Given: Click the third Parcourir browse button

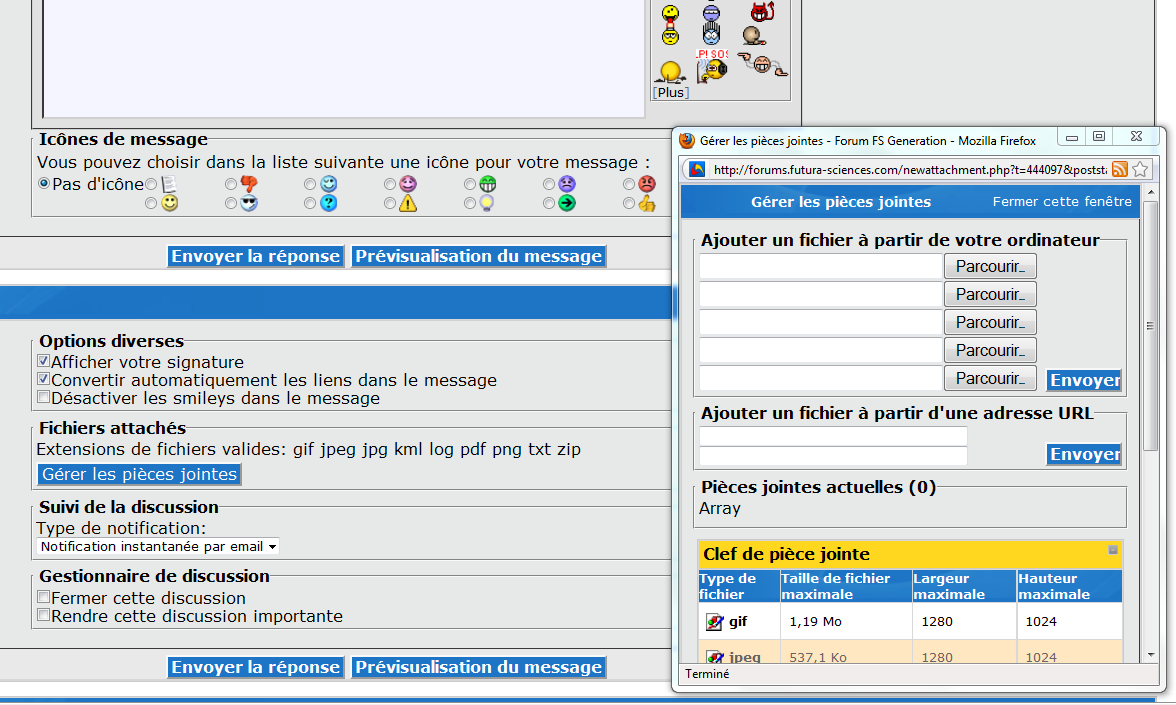Looking at the screenshot, I should [990, 322].
